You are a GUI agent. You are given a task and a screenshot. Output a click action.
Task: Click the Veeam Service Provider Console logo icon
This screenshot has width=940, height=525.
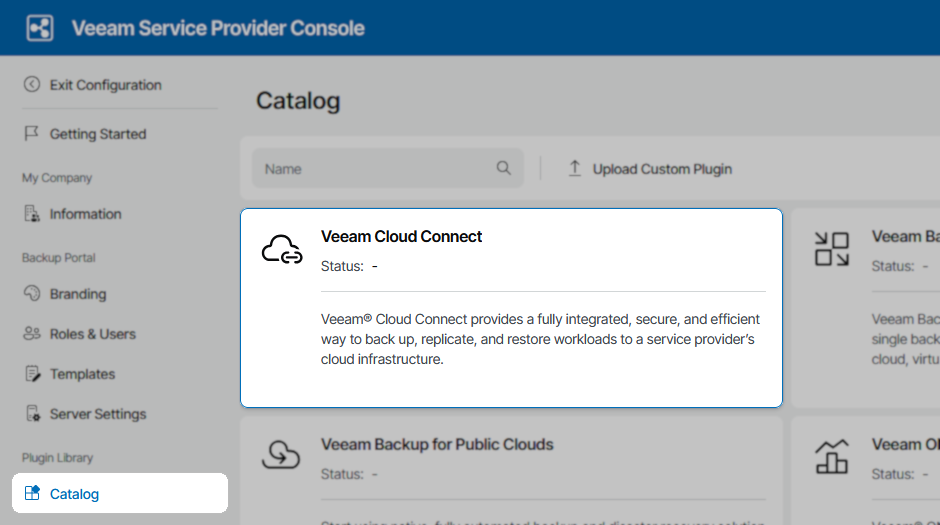(x=40, y=28)
